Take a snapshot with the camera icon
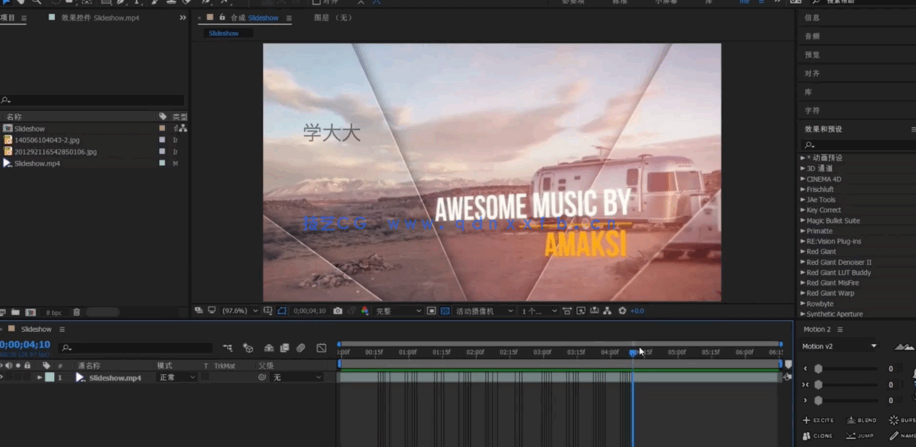 pos(338,311)
